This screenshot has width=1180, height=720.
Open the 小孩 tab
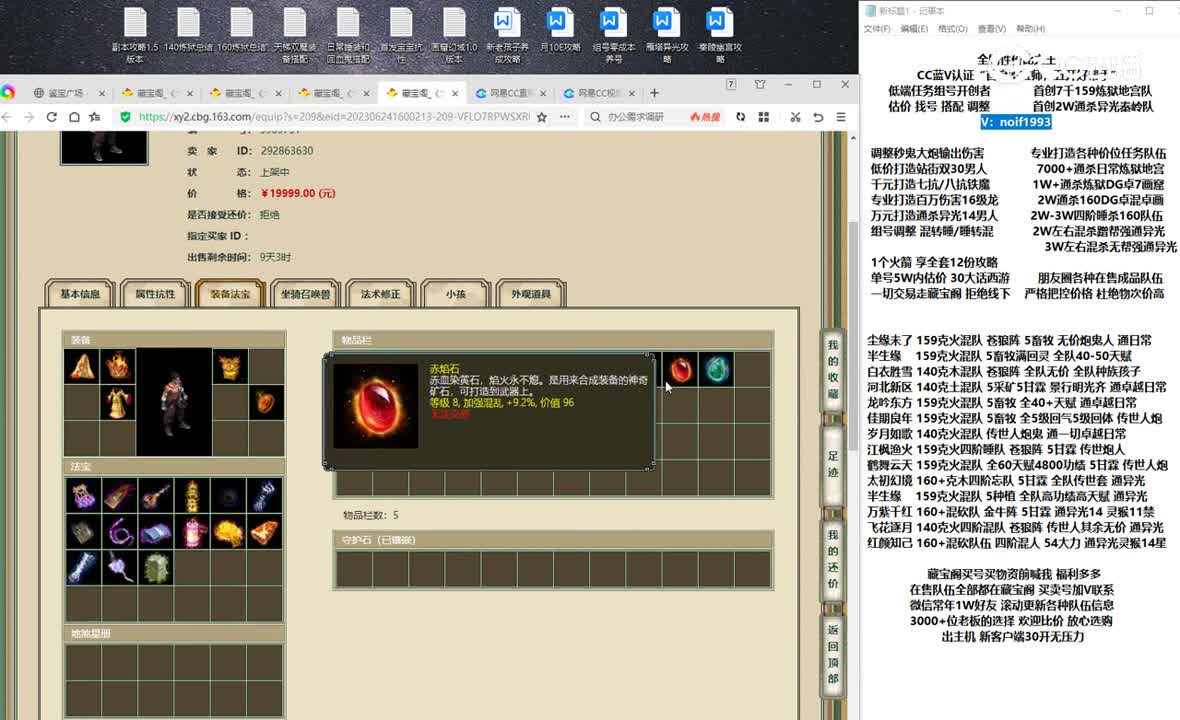tap(456, 294)
